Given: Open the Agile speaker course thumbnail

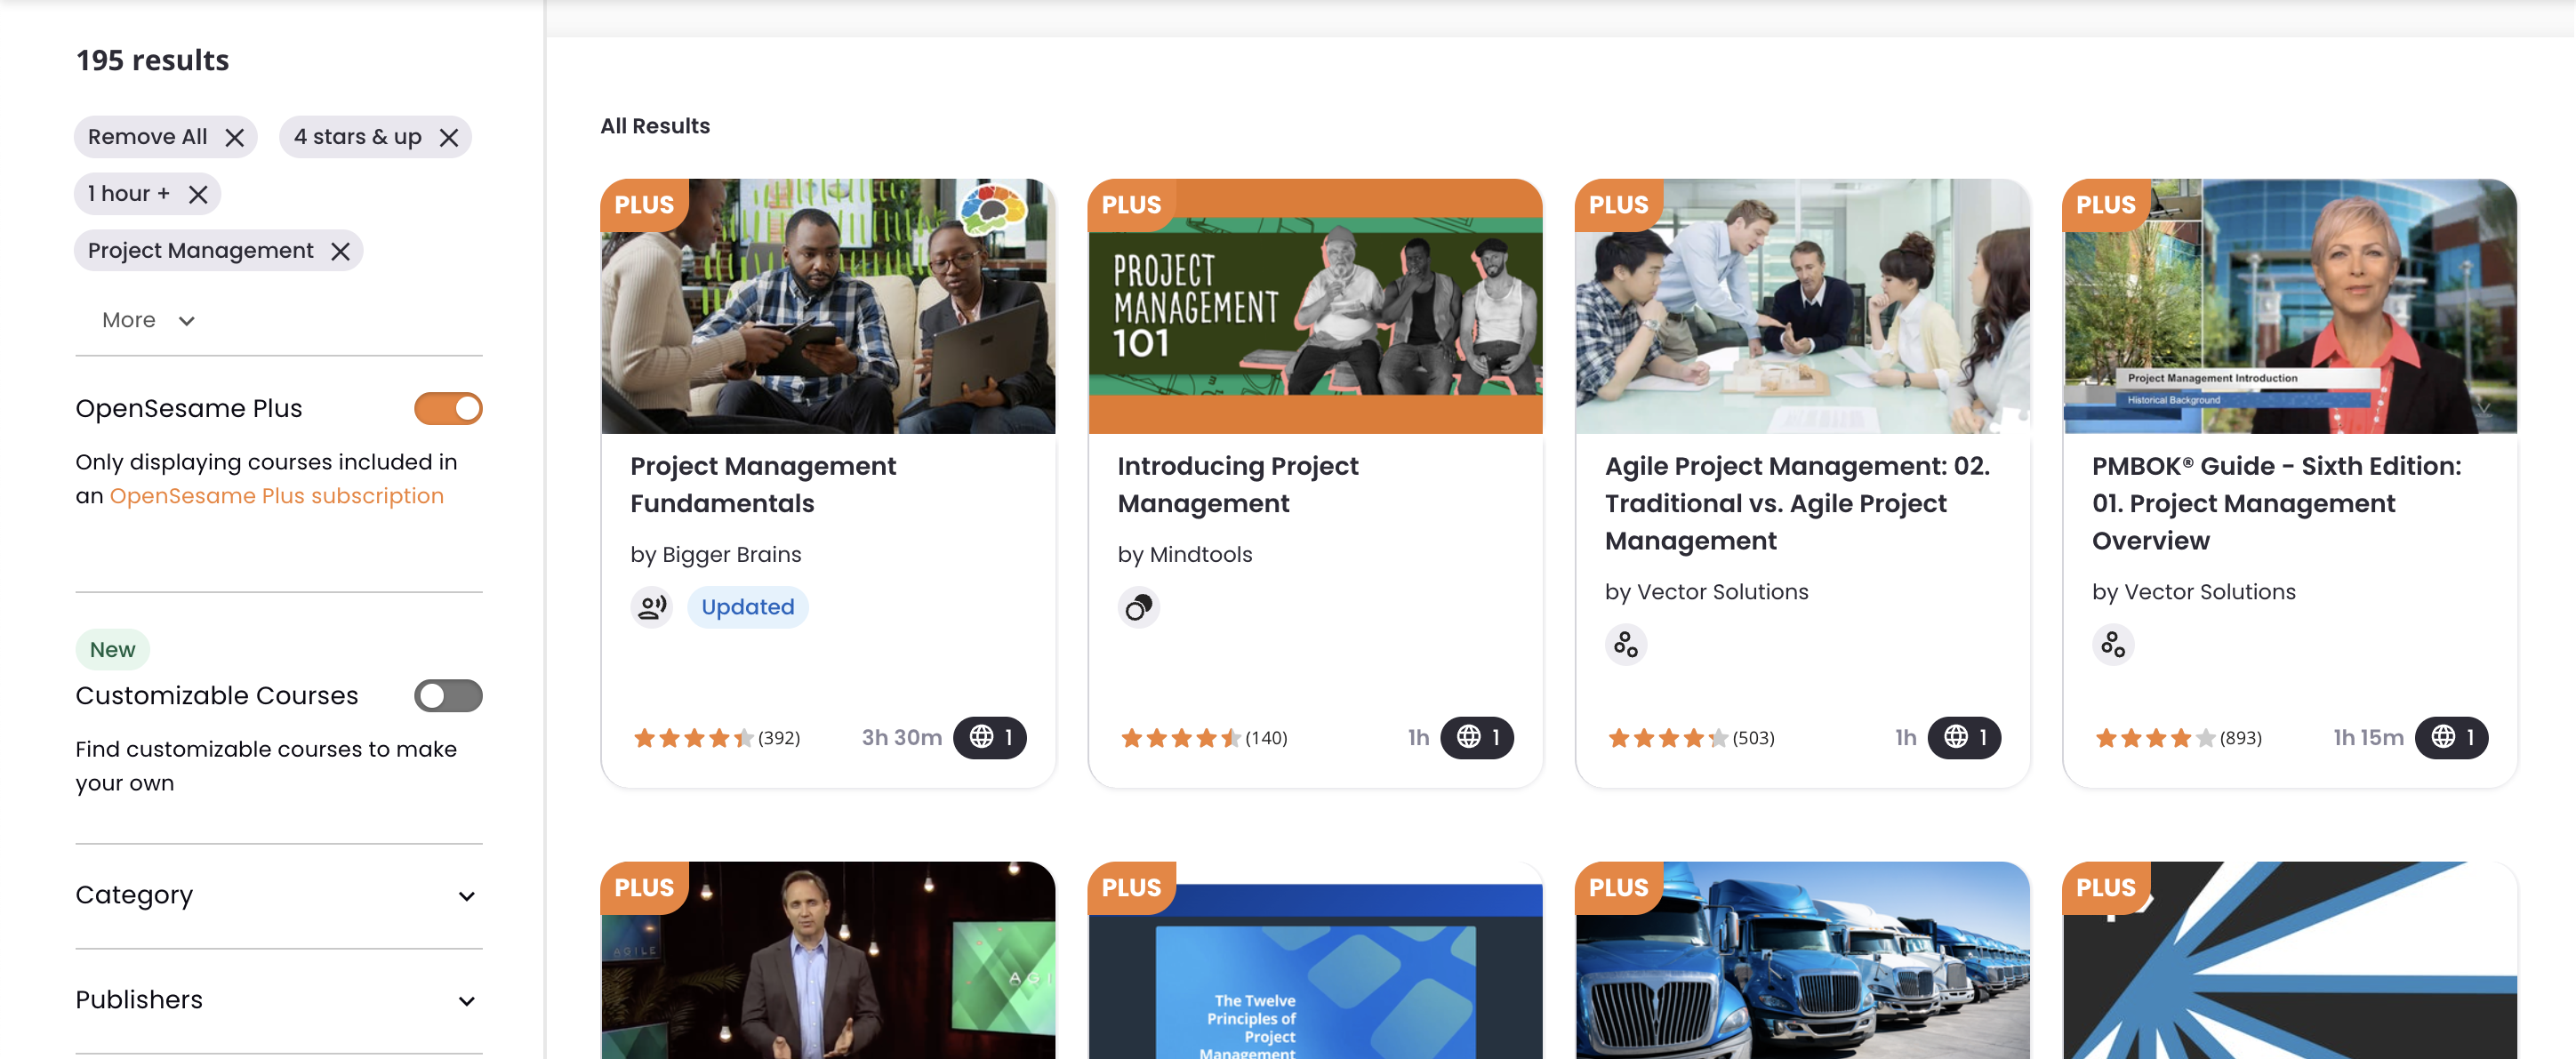Looking at the screenshot, I should [x=828, y=960].
